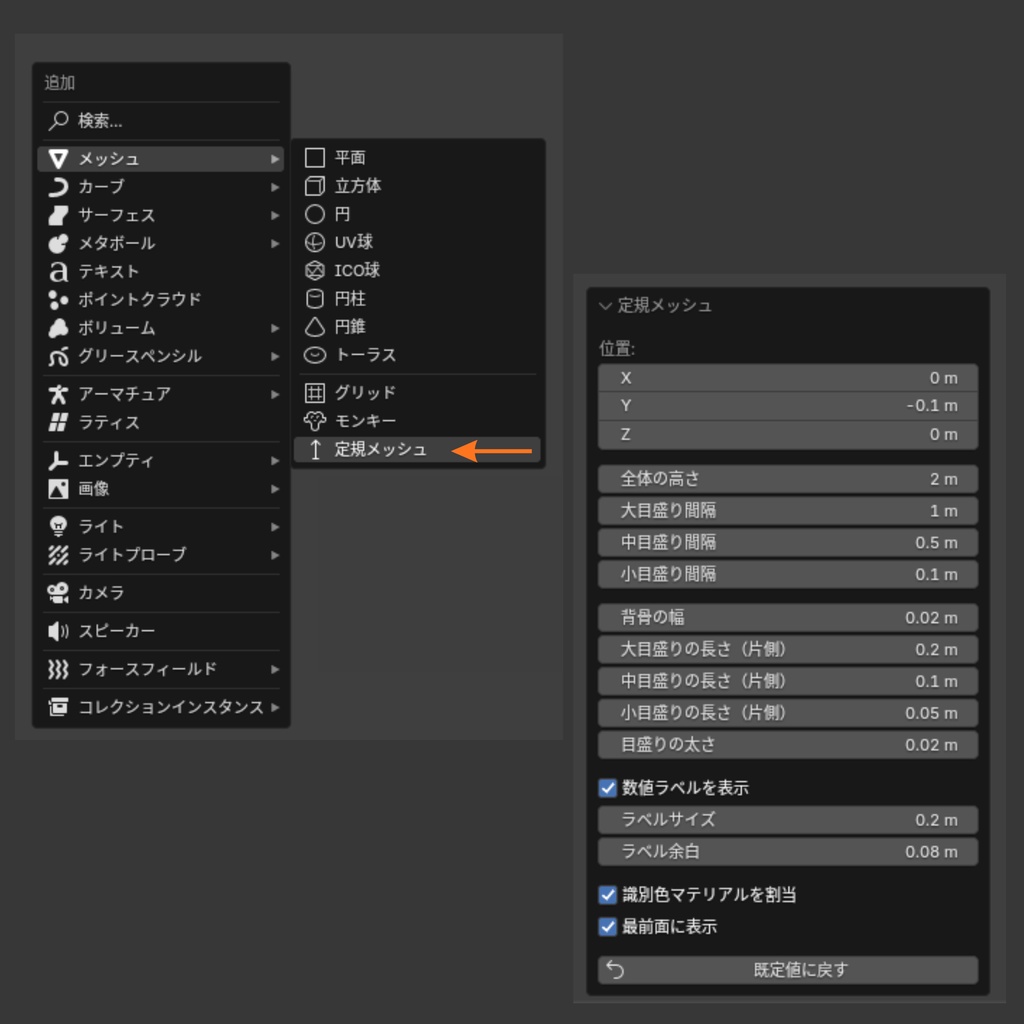The height and width of the screenshot is (1024, 1024).
Task: Toggle the 識別色マテリアルを割当 checkbox
Action: [x=607, y=895]
